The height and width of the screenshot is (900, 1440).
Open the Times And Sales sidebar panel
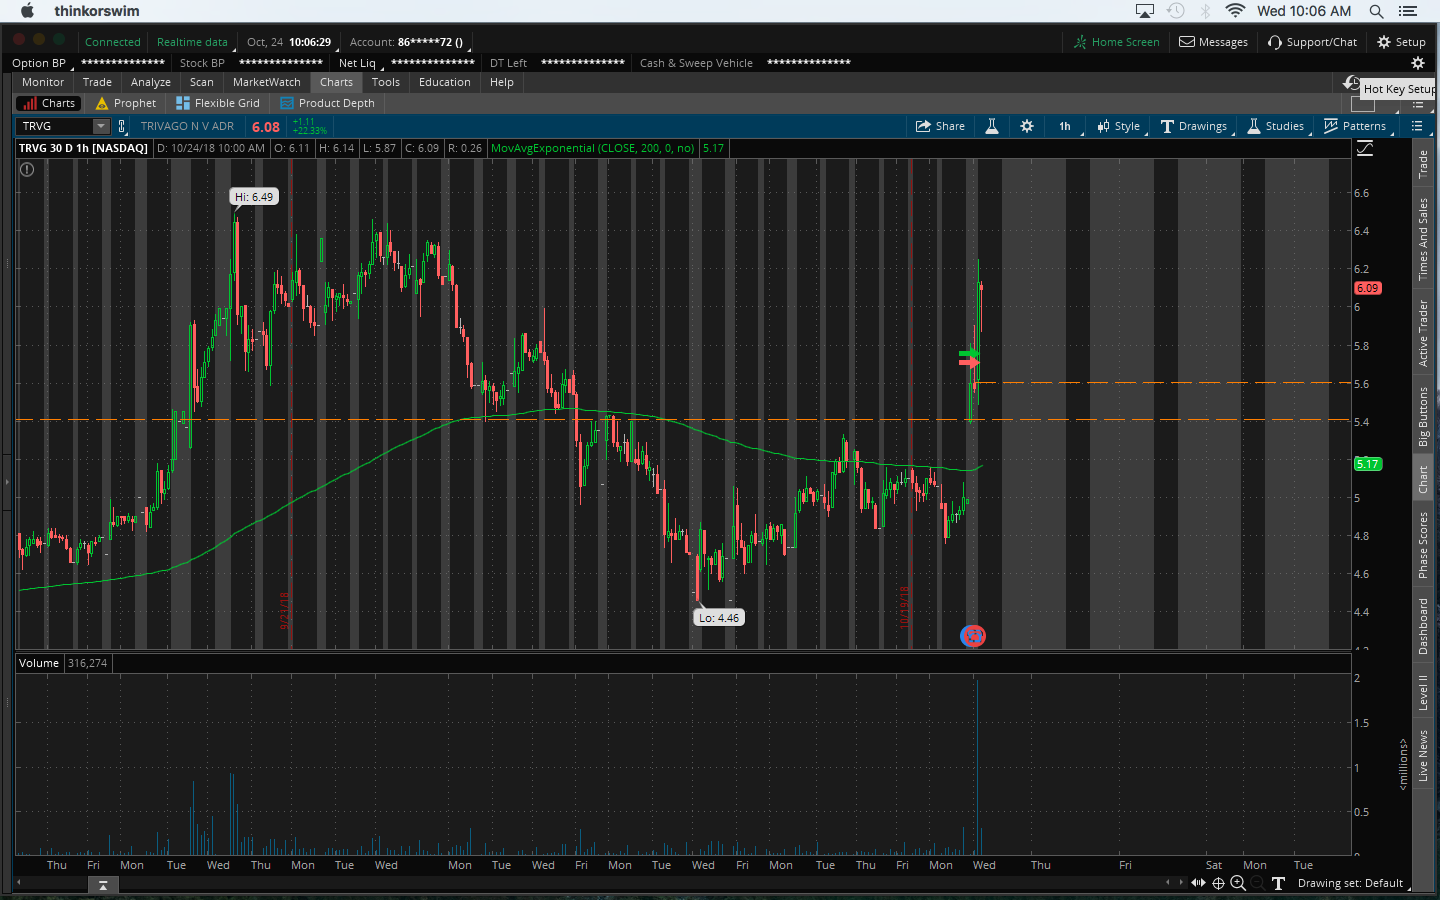click(1423, 238)
